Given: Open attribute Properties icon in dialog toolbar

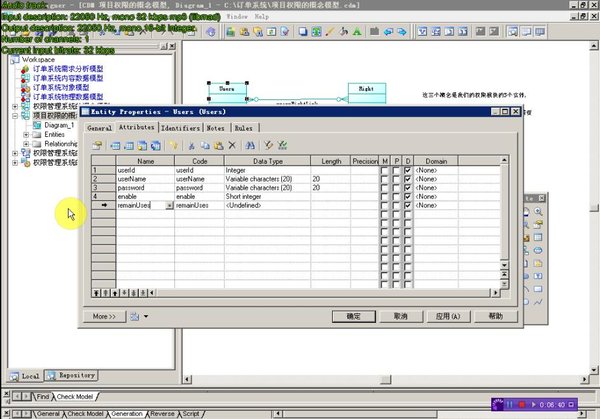Looking at the screenshot, I should click(97, 145).
